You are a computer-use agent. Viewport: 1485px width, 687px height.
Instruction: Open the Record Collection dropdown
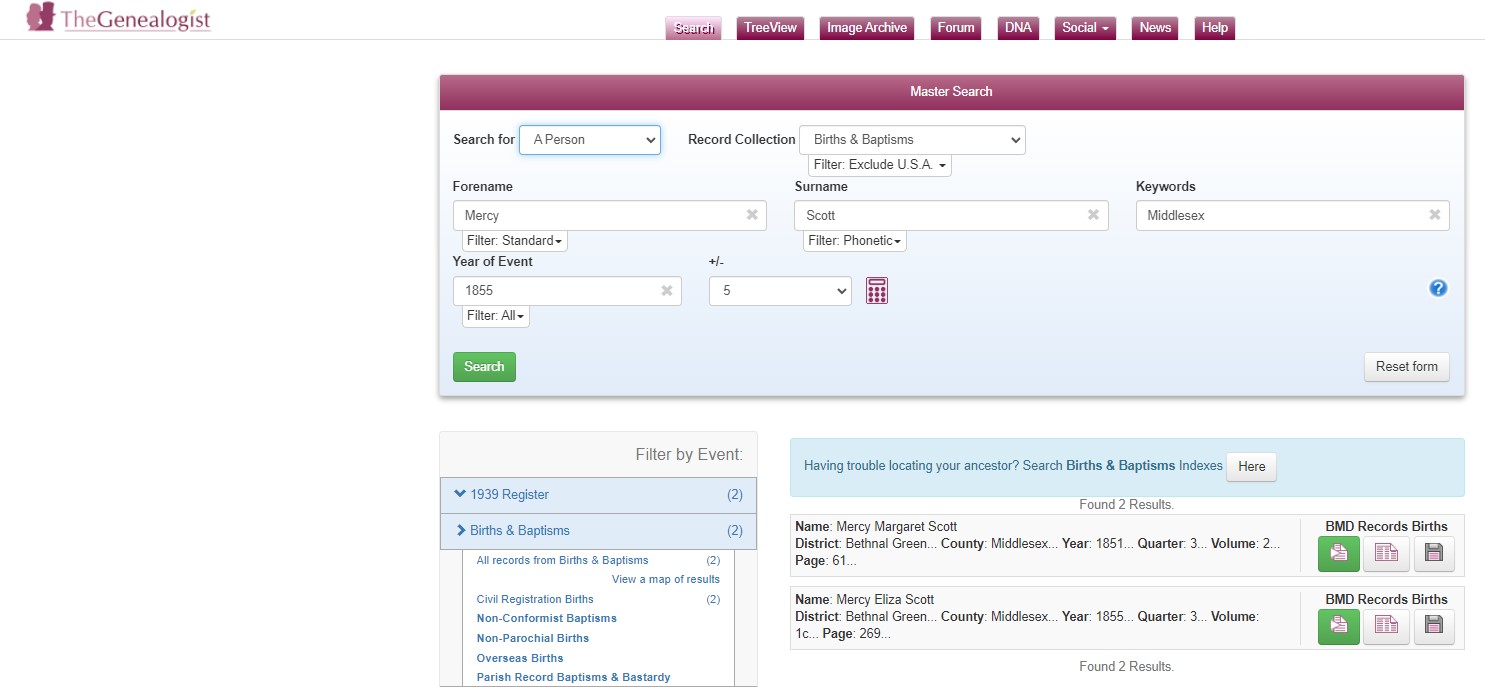(912, 140)
